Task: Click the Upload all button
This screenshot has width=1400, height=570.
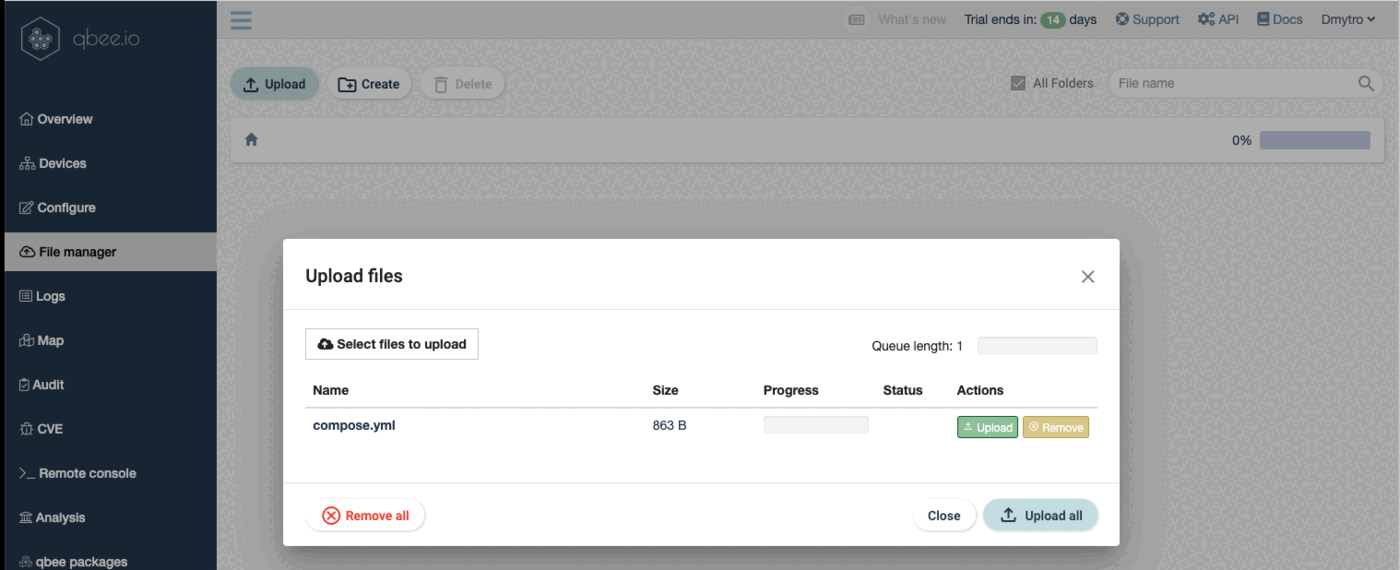Action: (x=1041, y=516)
